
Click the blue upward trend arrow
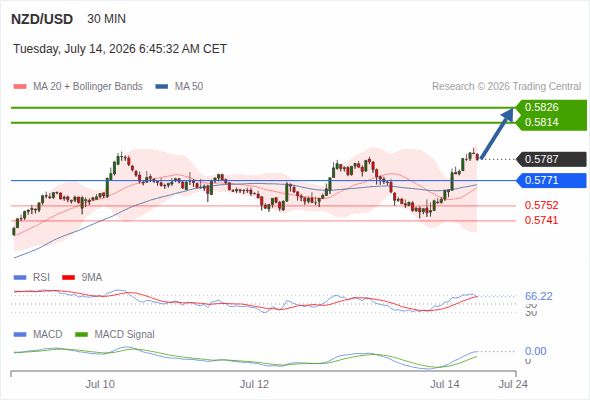pos(497,133)
